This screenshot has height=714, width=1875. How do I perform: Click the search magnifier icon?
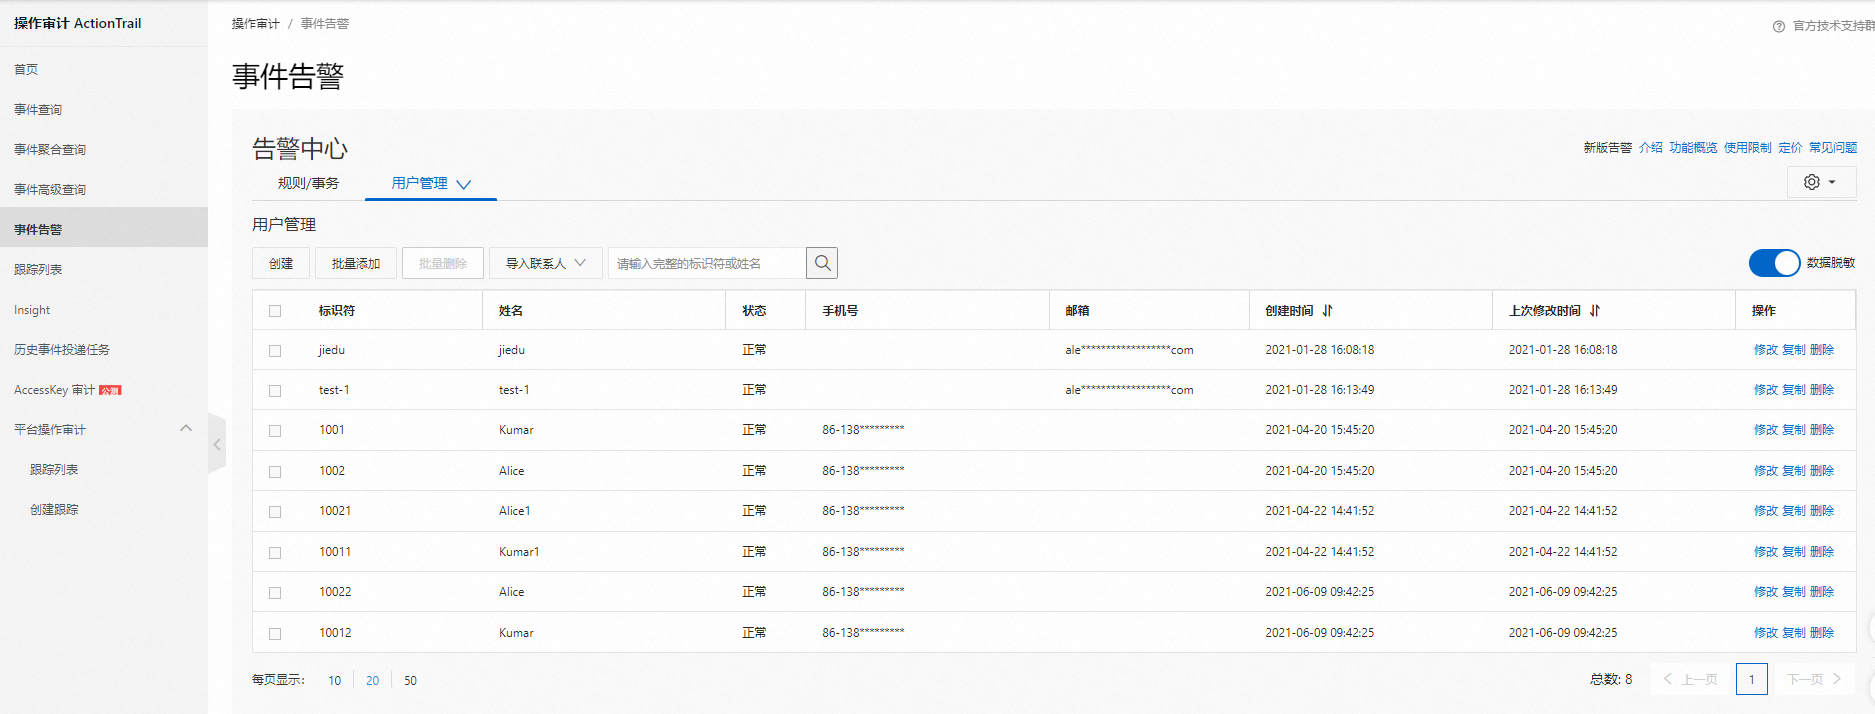[x=822, y=263]
